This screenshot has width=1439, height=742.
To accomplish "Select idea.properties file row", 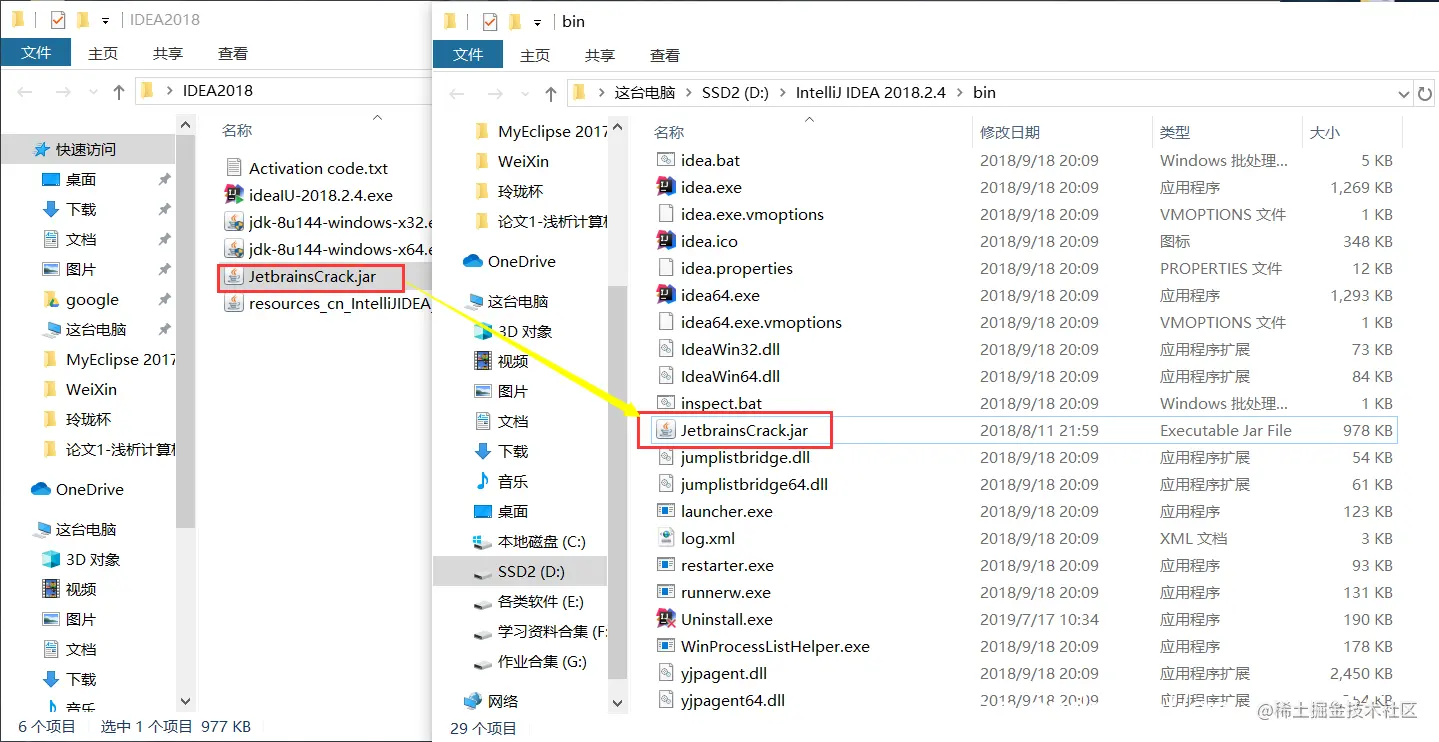I will (1023, 268).
